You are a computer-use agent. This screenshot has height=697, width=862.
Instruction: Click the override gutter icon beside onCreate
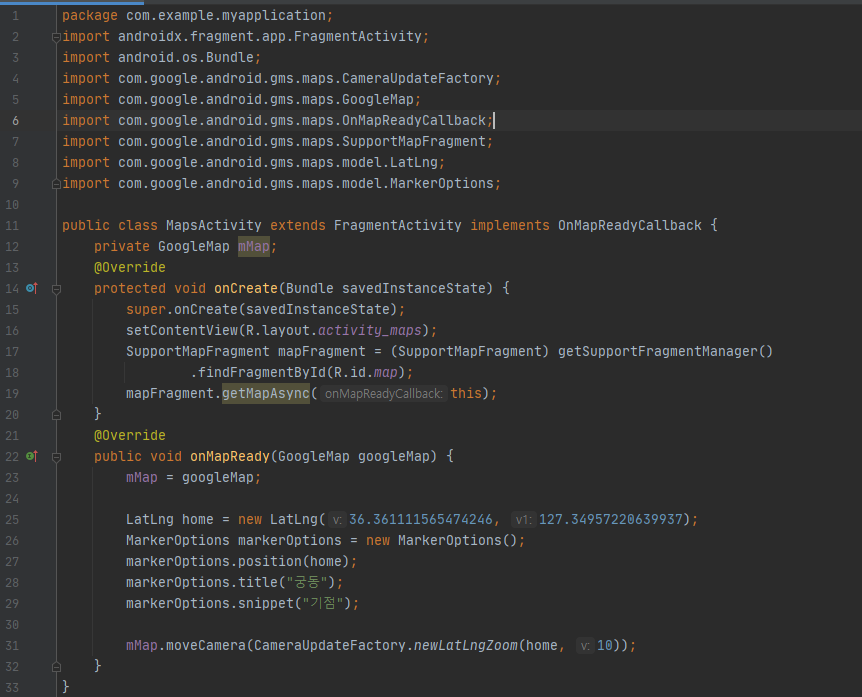[x=32, y=288]
